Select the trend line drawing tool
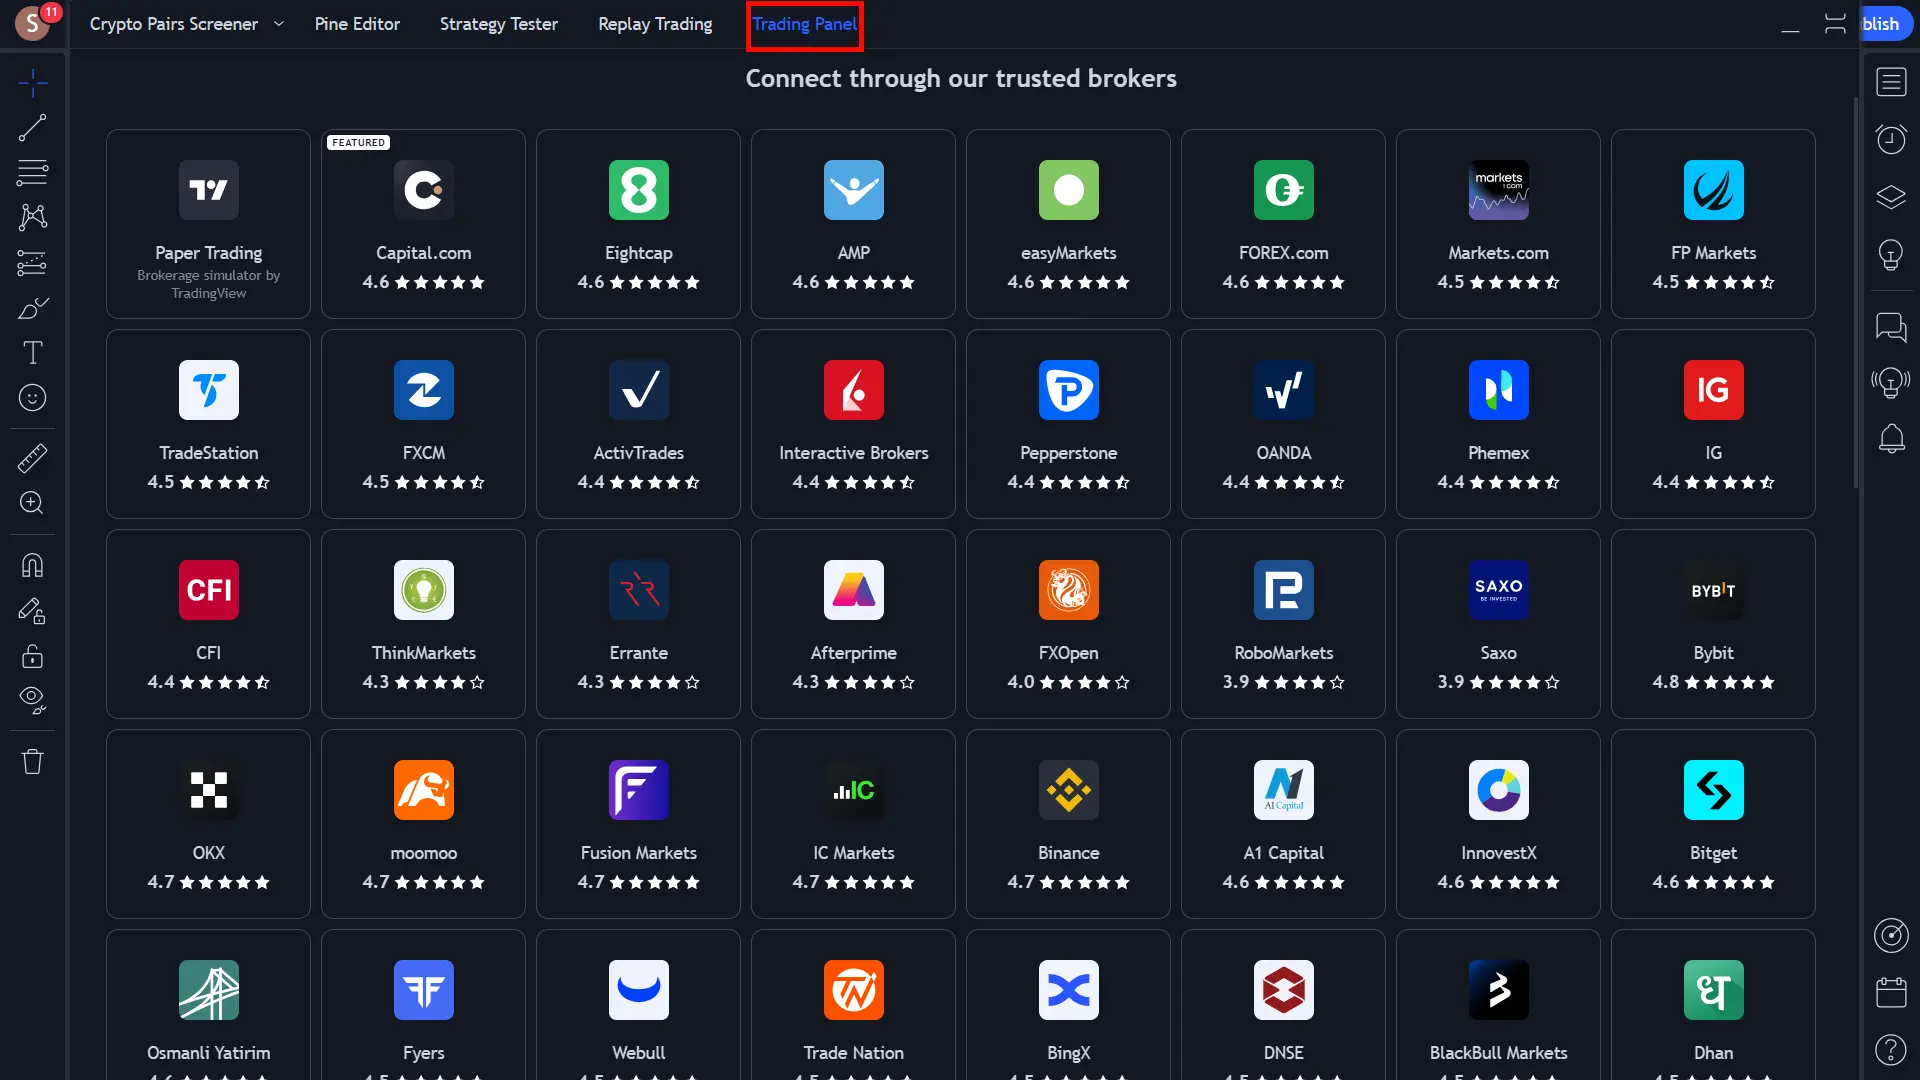Screen dimensions: 1920x1080 pos(32,128)
